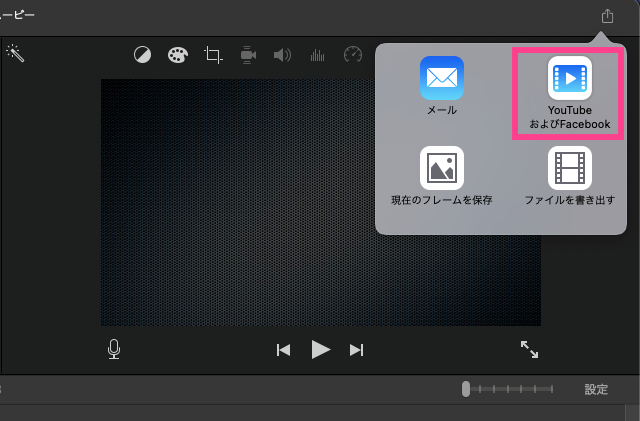This screenshot has height=421, width=640.
Task: Open the speed gauge tool
Action: (x=352, y=55)
